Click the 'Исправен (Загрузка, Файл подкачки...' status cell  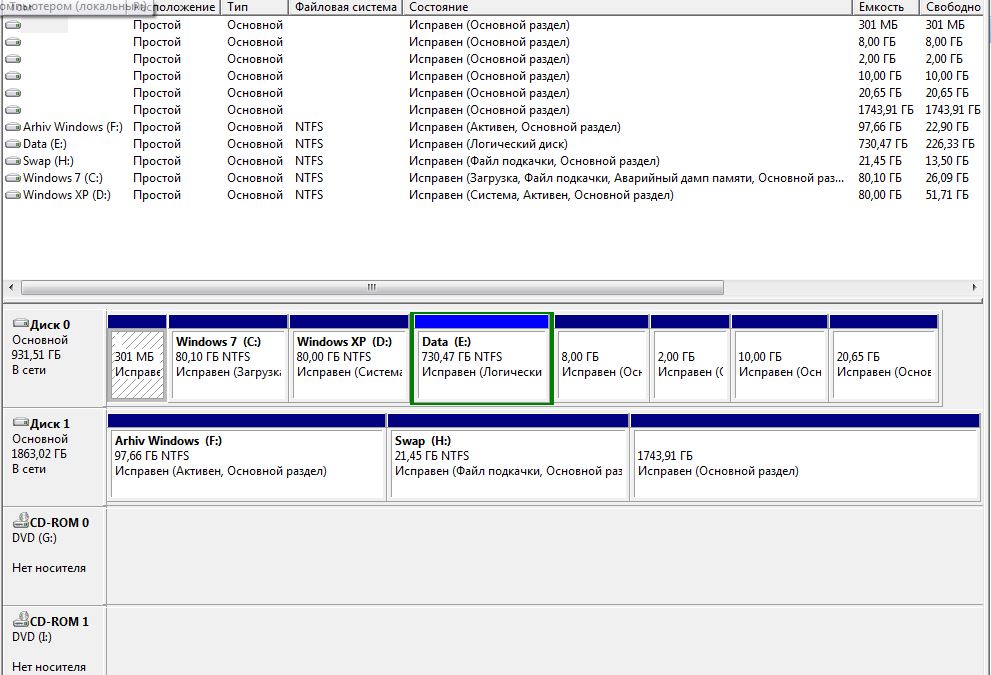(x=626, y=178)
